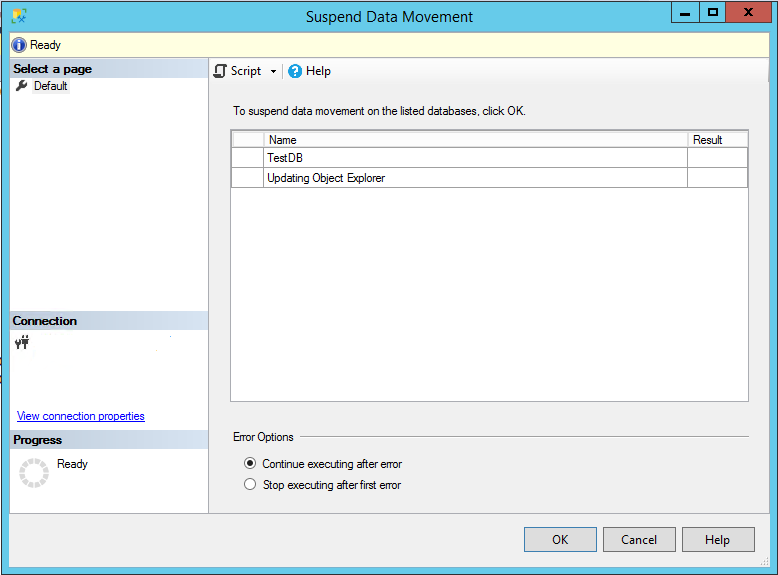Click the wrench icon beside Default

(x=22, y=86)
